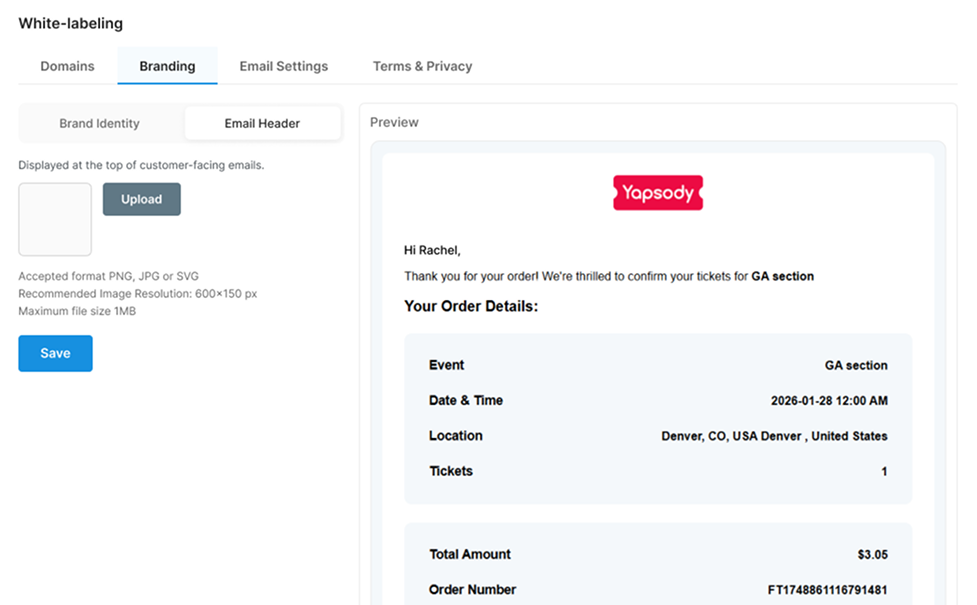Viewport: 977px width, 605px height.
Task: Click the empty header image placeholder
Action: (x=55, y=219)
